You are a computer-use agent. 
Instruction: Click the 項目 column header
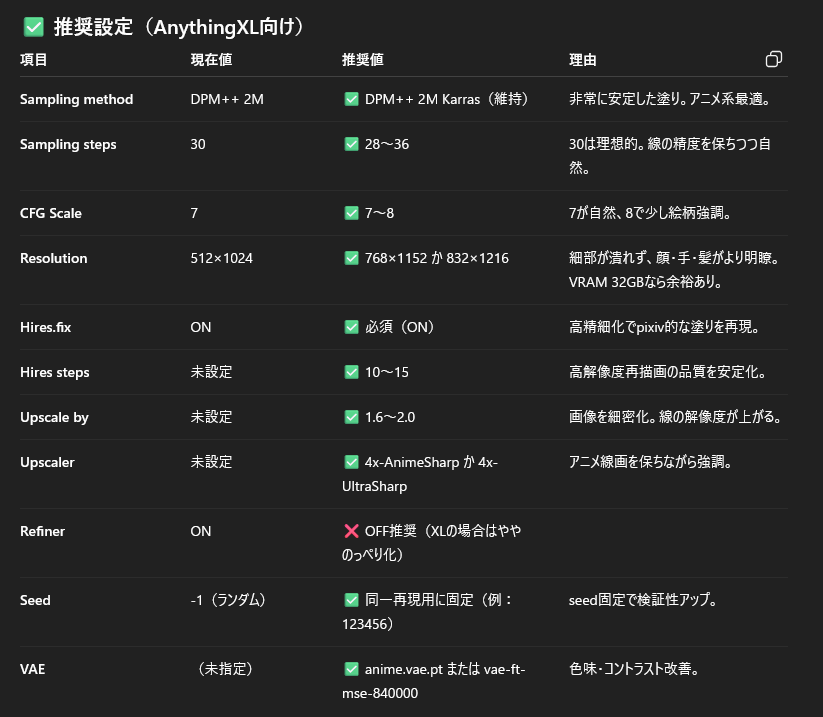34,60
